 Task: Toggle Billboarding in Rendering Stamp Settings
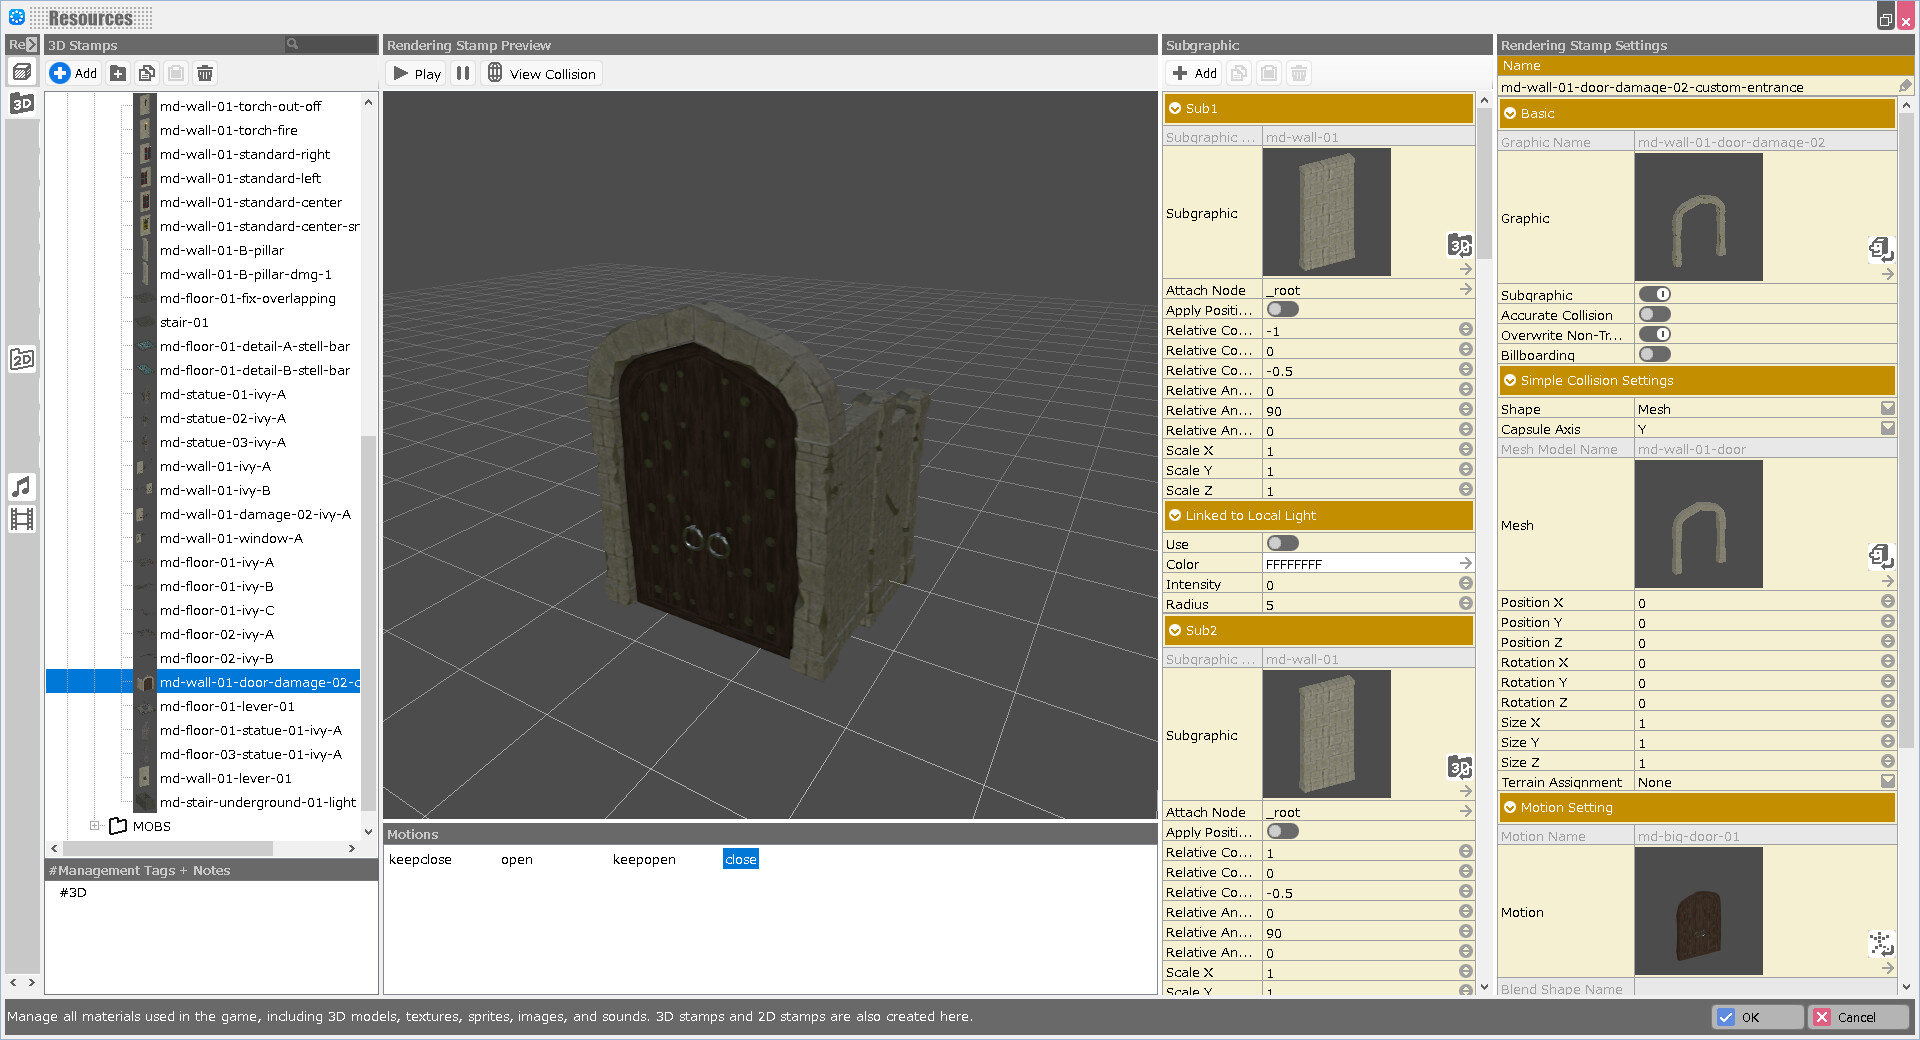pyautogui.click(x=1654, y=354)
